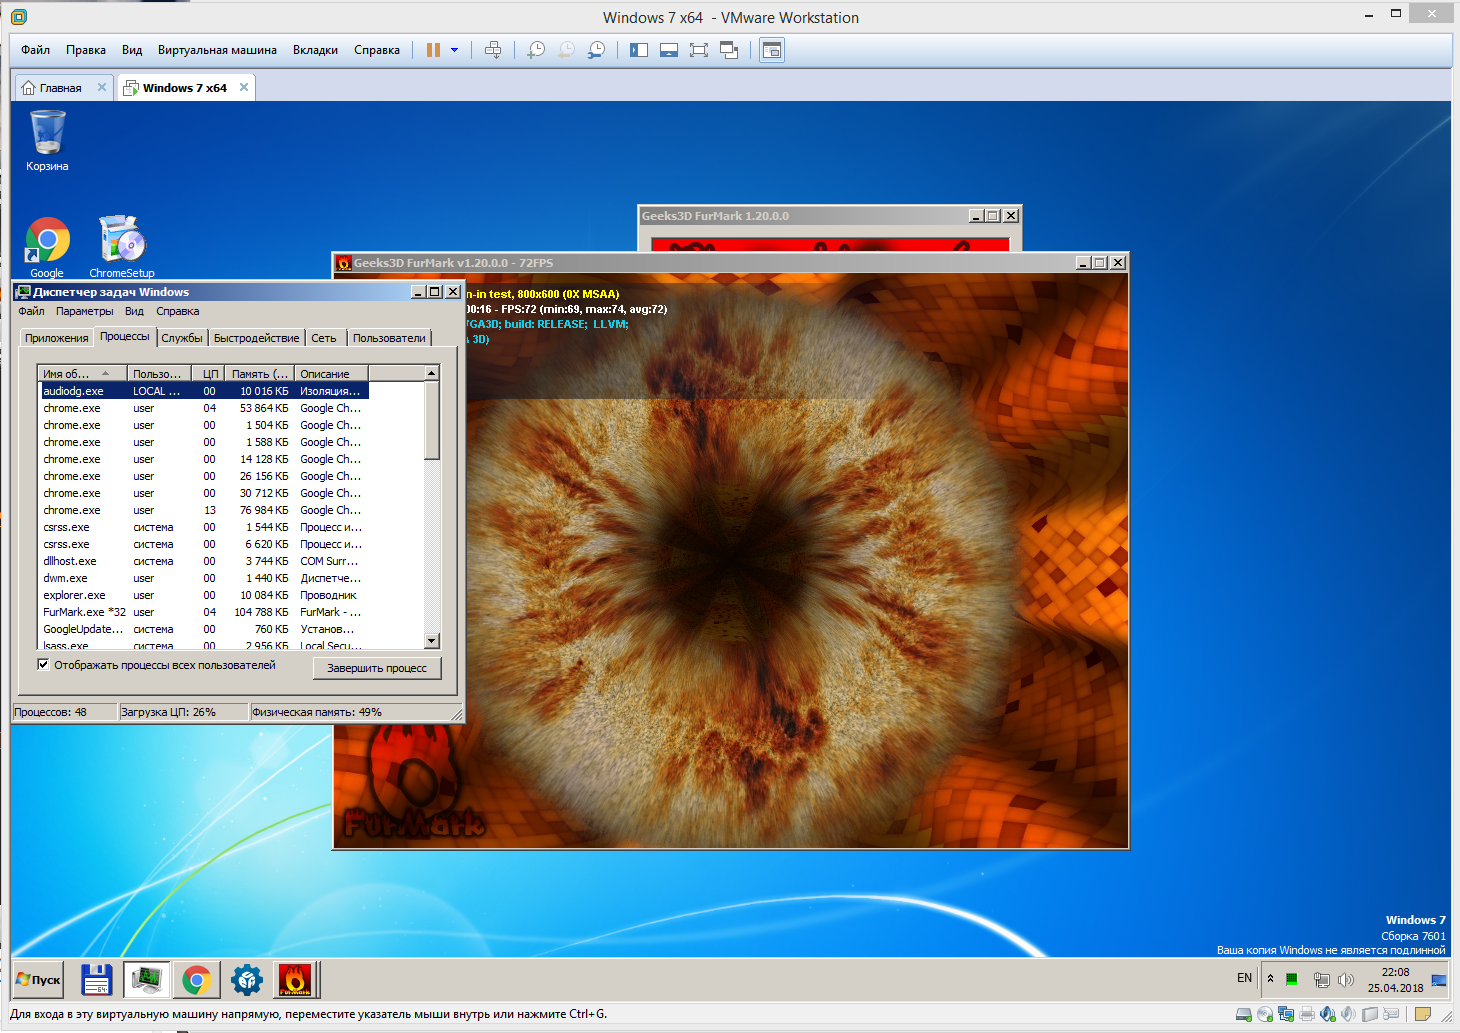Open the Виртуальная машина menu
This screenshot has height=1033, width=1460.
217,50
